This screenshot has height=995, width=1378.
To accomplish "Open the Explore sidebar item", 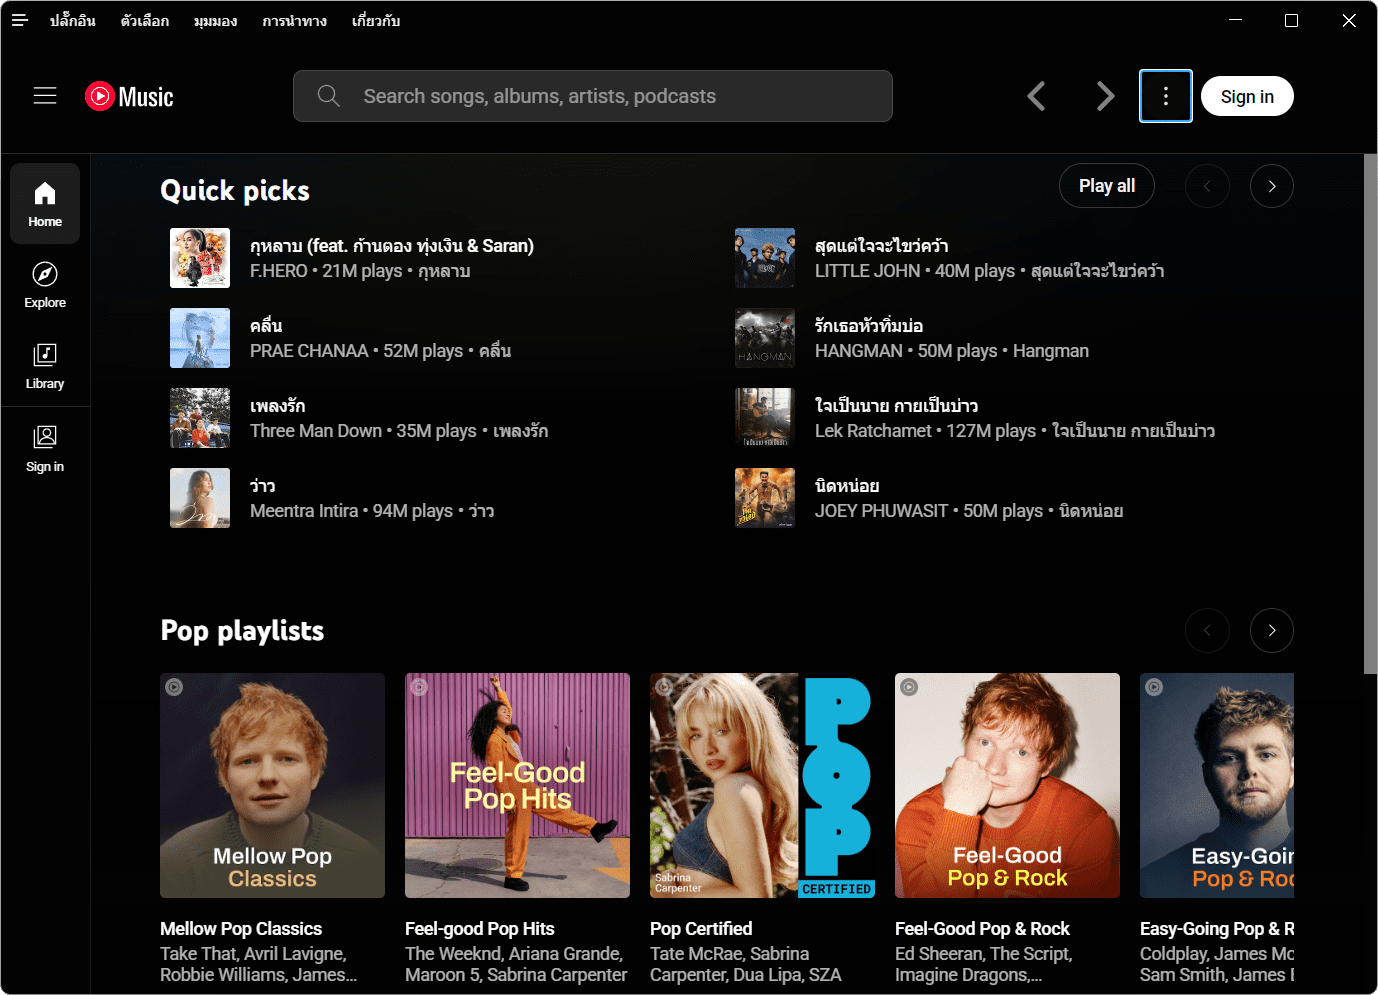I will pos(45,285).
